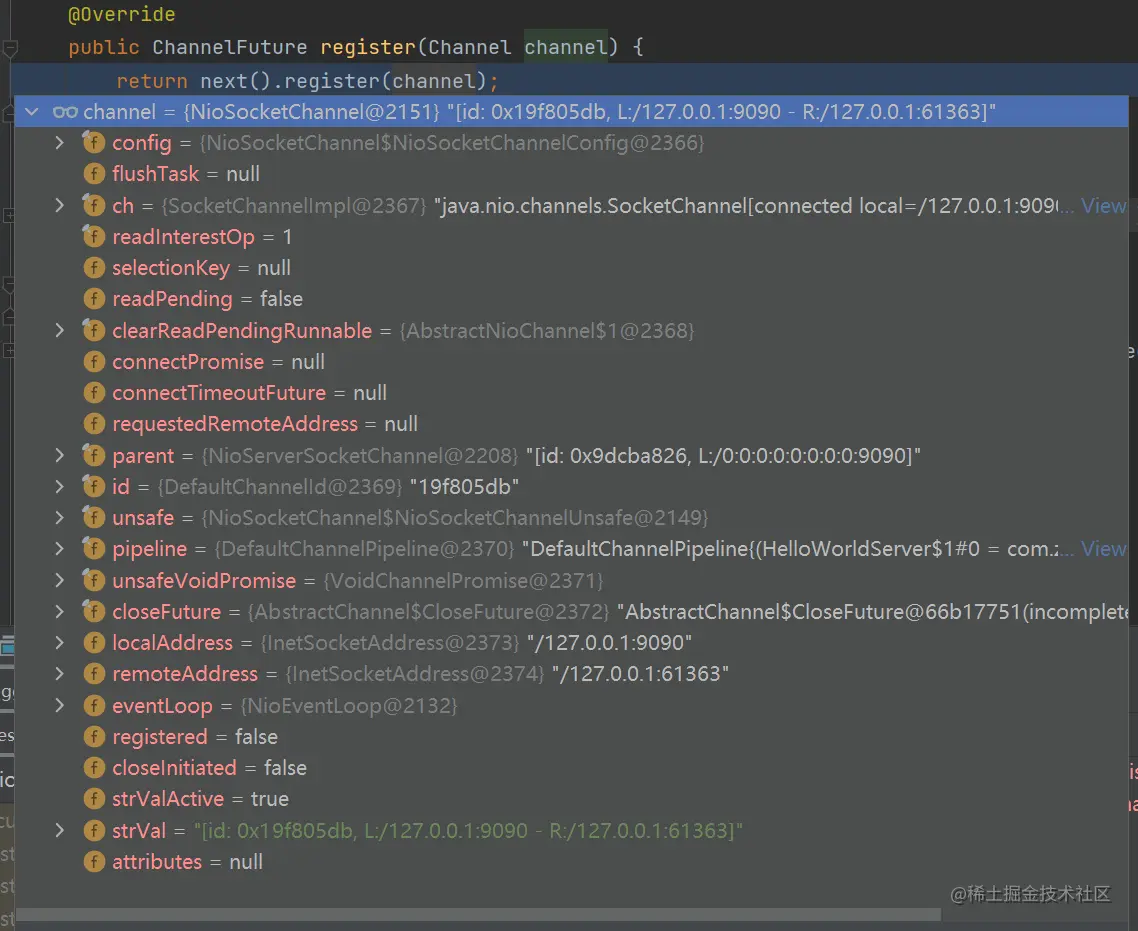
Task: Click the field icon beside closeInitiated
Action: coord(94,768)
